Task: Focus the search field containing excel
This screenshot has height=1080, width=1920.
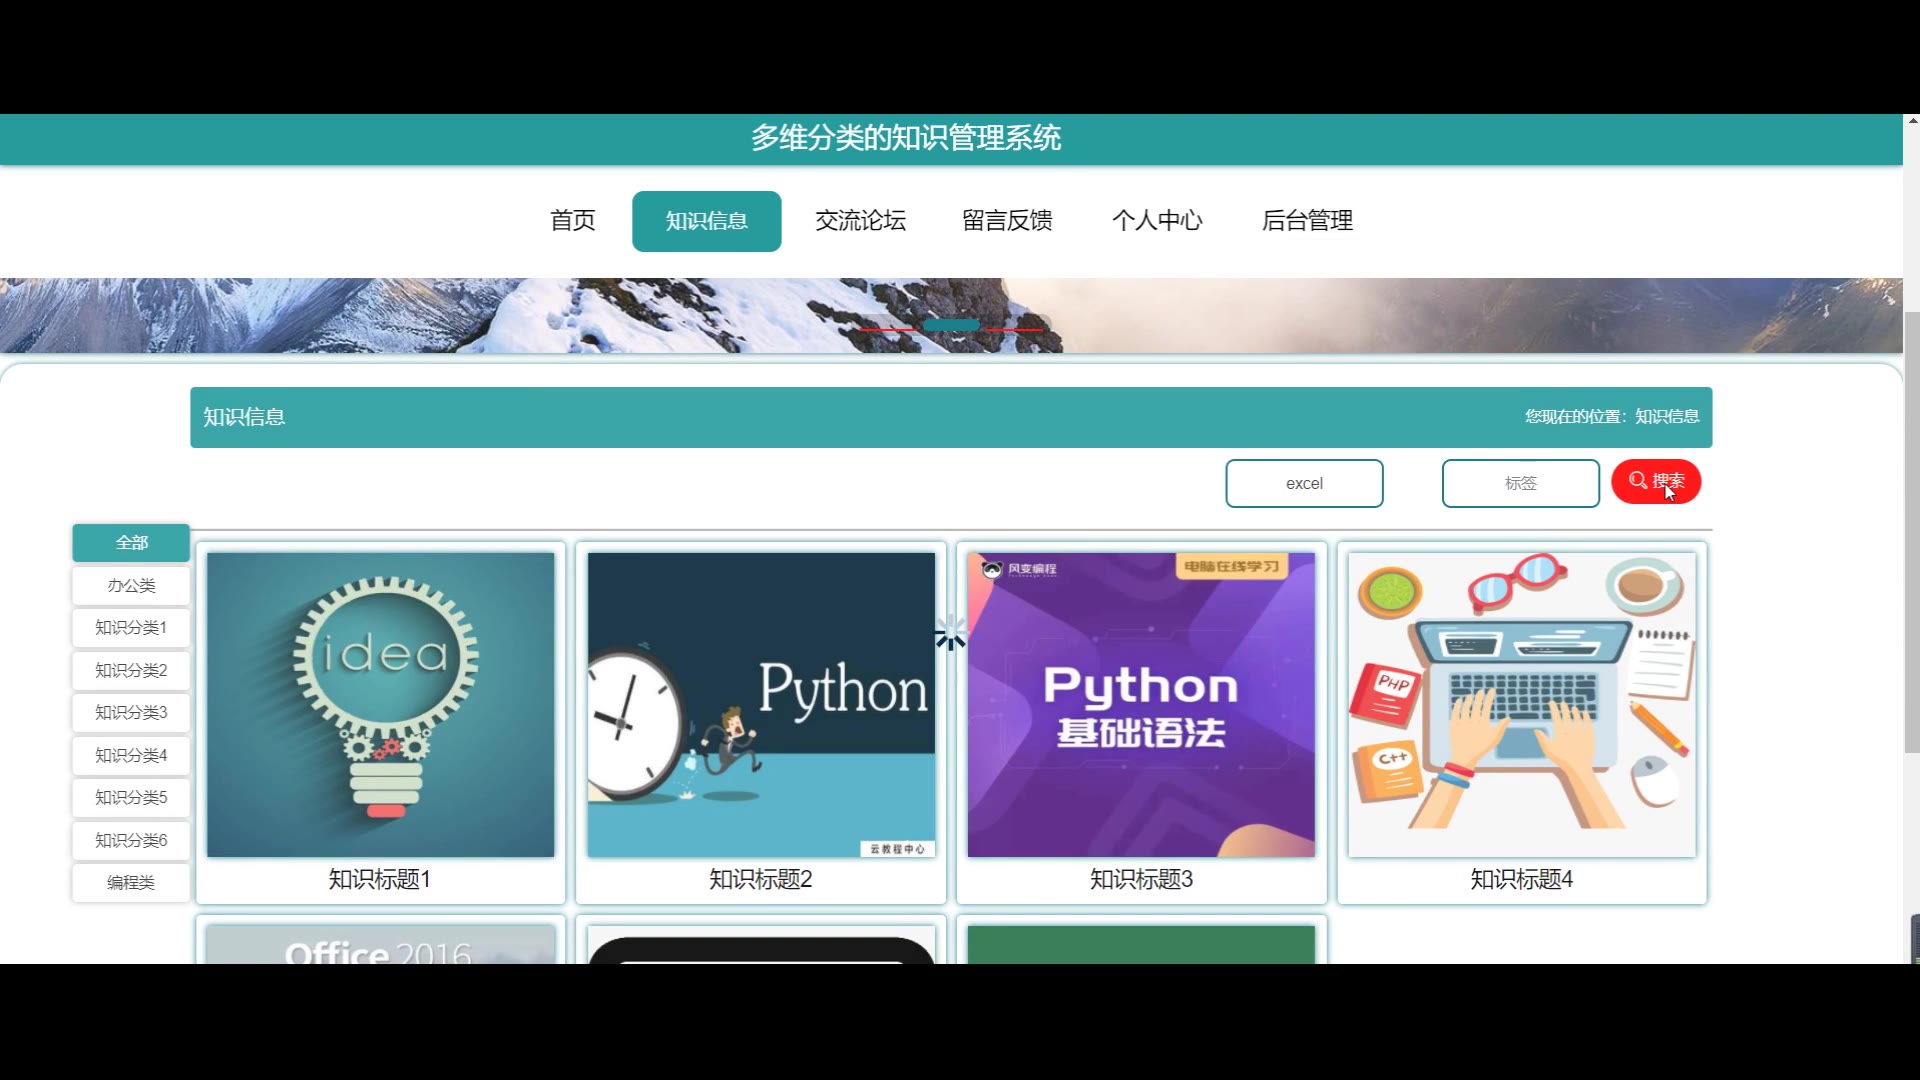Action: [x=1304, y=483]
